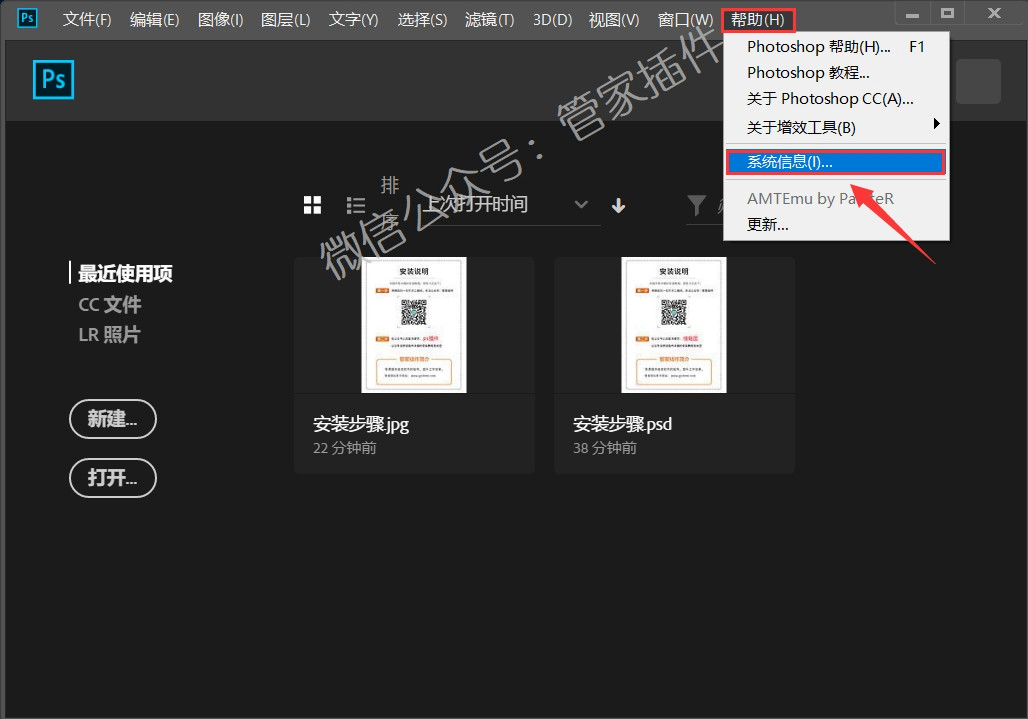
Task: Switch to grid view layout
Action: (312, 205)
